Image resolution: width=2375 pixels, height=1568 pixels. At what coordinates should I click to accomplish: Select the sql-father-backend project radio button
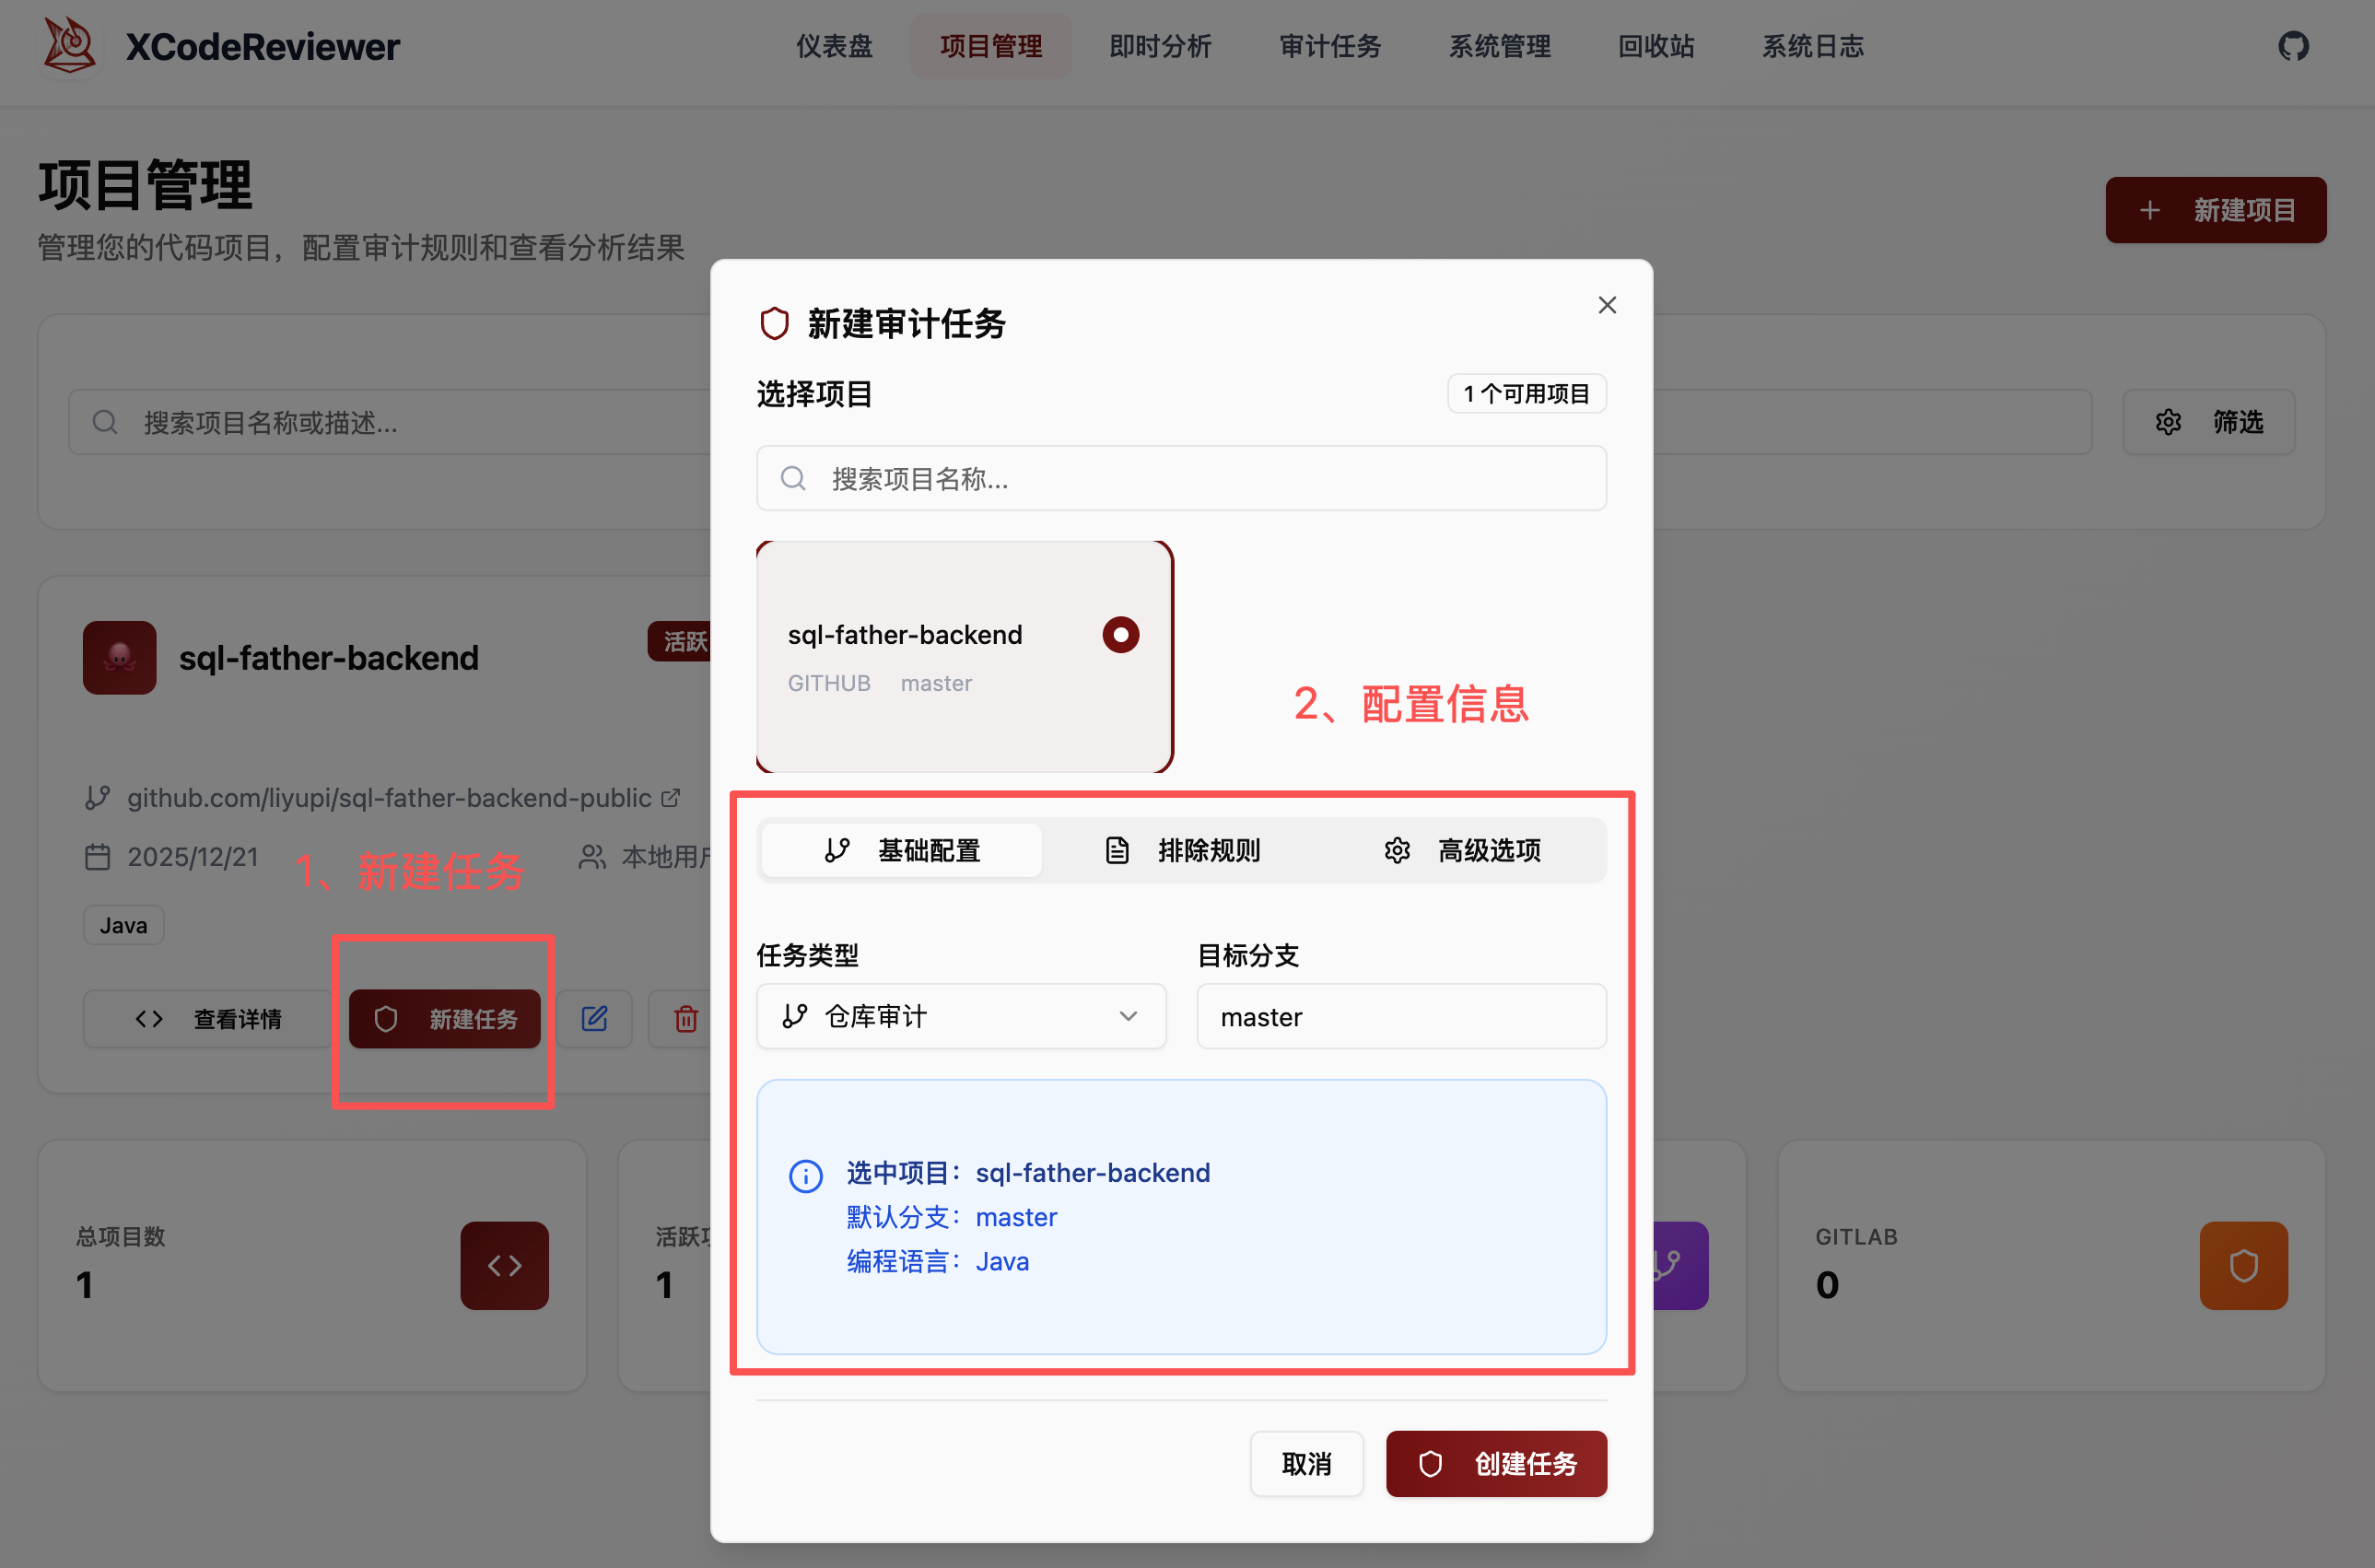tap(1119, 634)
